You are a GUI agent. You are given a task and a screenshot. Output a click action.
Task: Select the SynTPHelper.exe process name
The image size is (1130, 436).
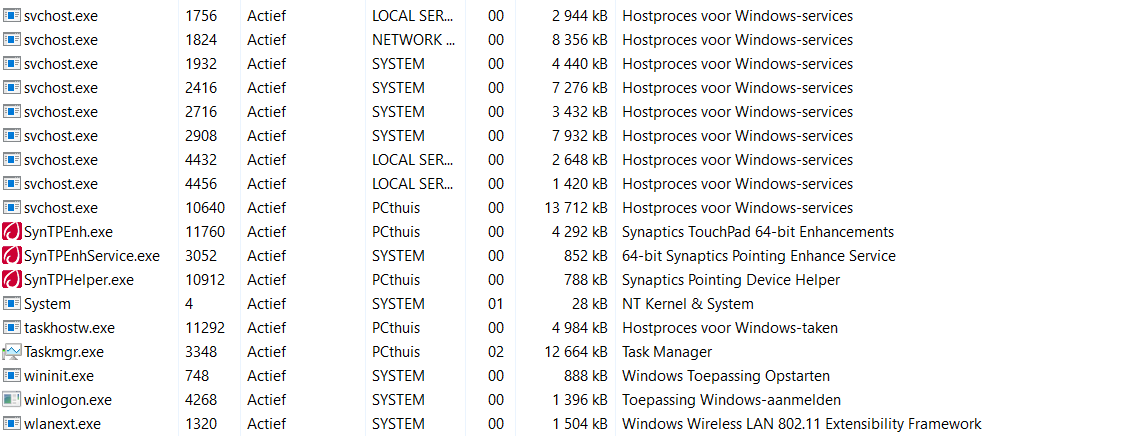79,280
